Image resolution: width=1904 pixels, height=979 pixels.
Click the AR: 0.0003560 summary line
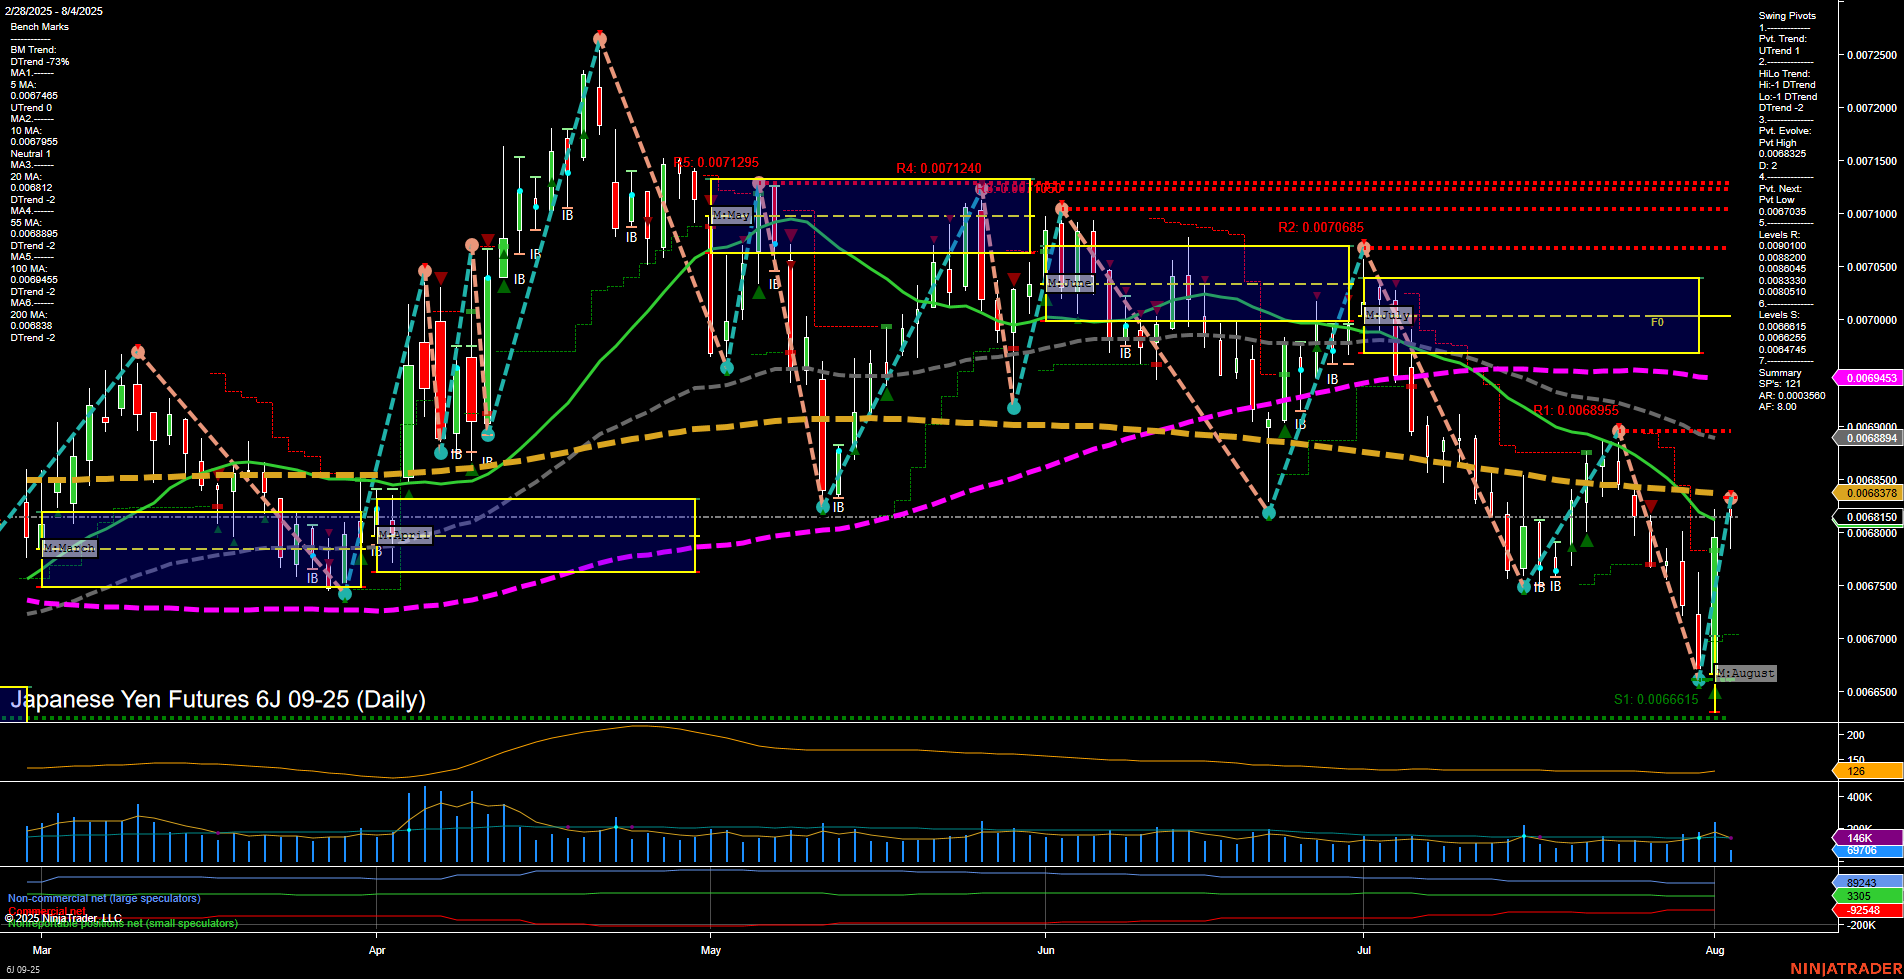click(1791, 396)
